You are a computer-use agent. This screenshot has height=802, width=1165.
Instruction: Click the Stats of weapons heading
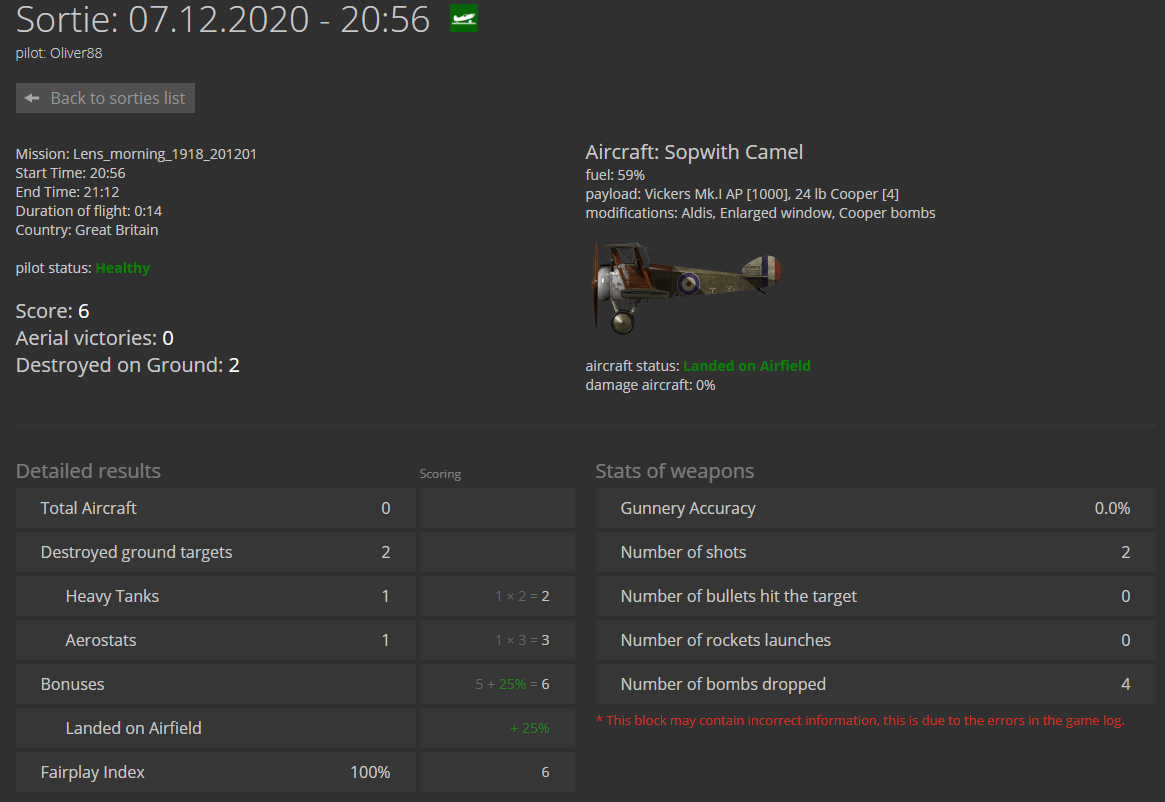[x=675, y=470]
